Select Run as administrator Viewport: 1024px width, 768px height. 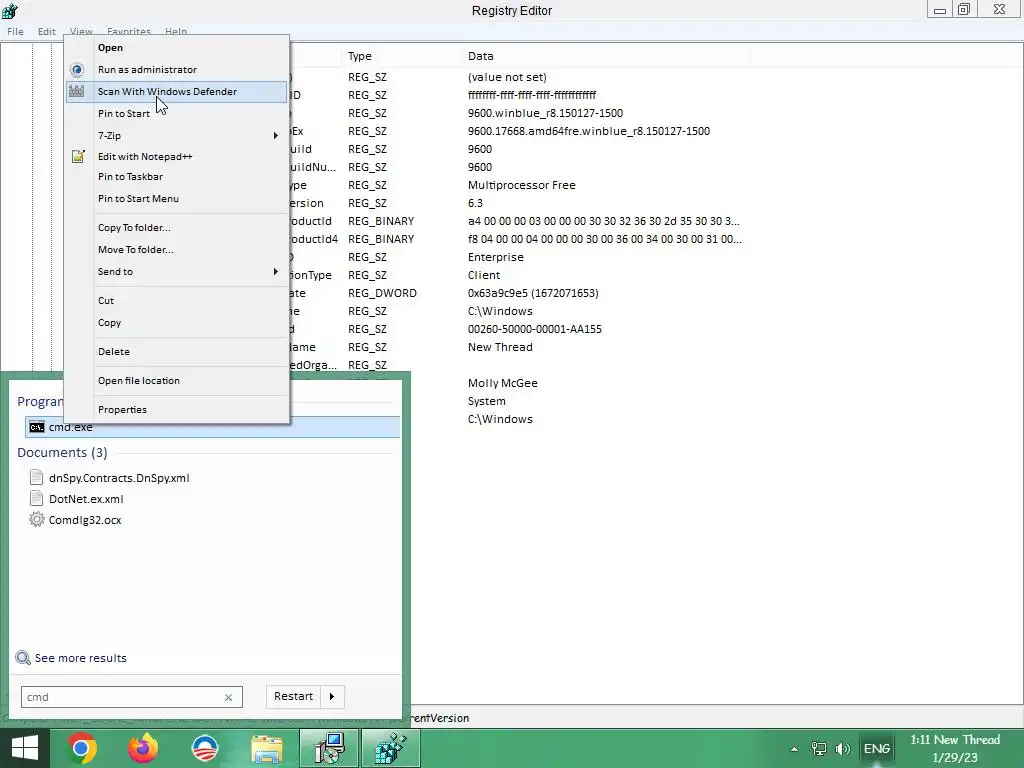pyautogui.click(x=147, y=70)
